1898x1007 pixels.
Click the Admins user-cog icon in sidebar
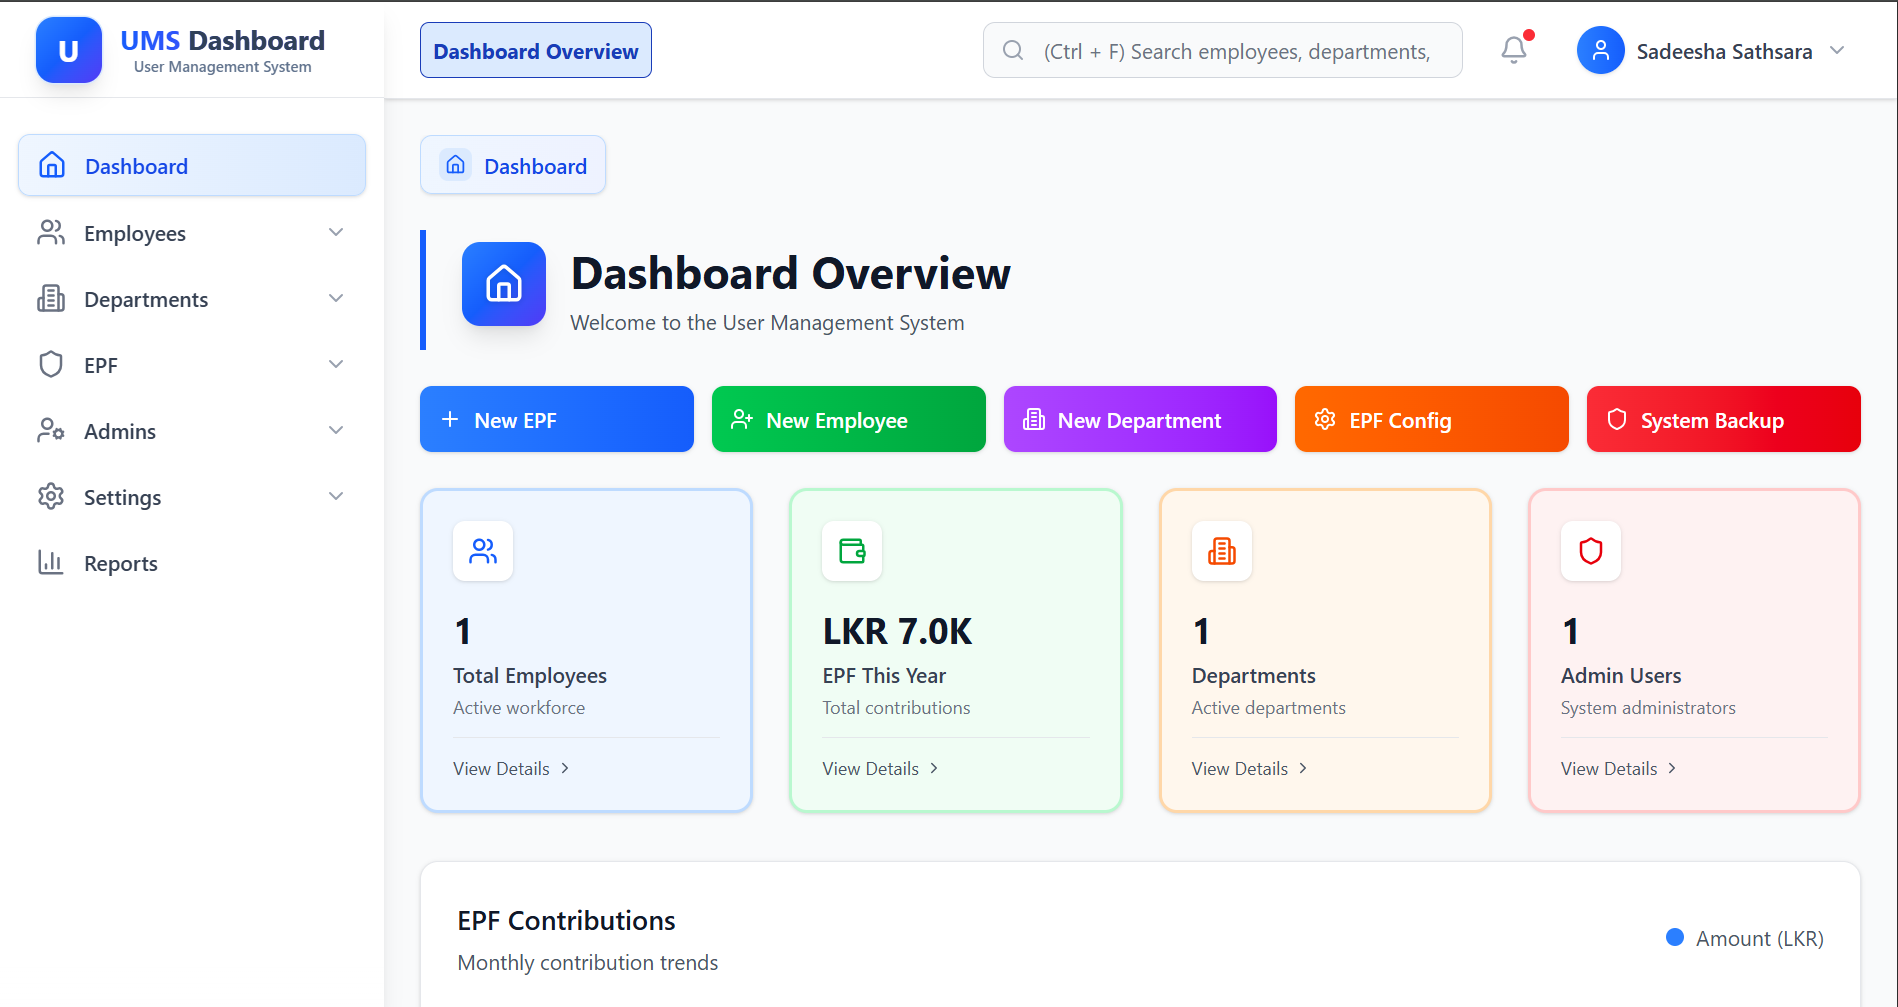pyautogui.click(x=51, y=430)
